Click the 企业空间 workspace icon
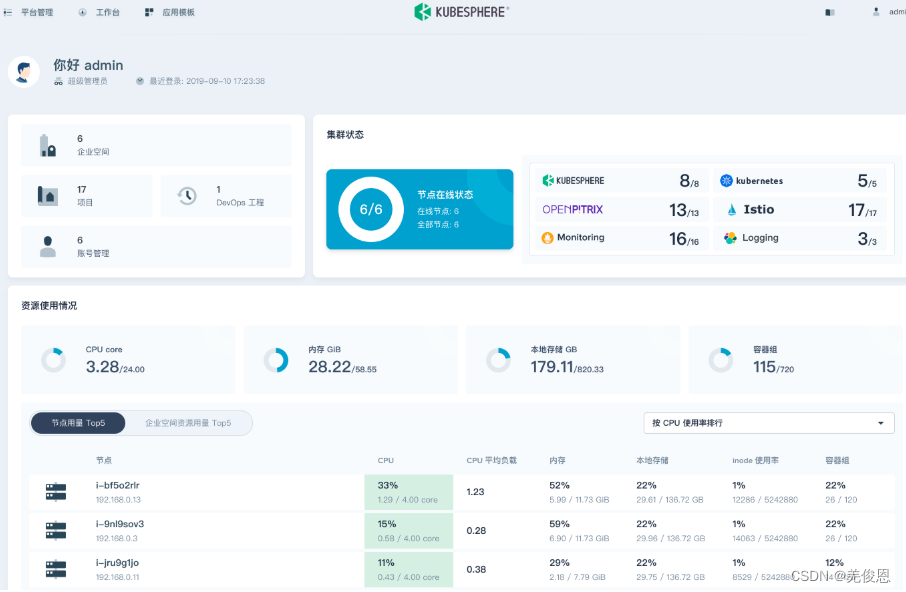 coord(48,144)
